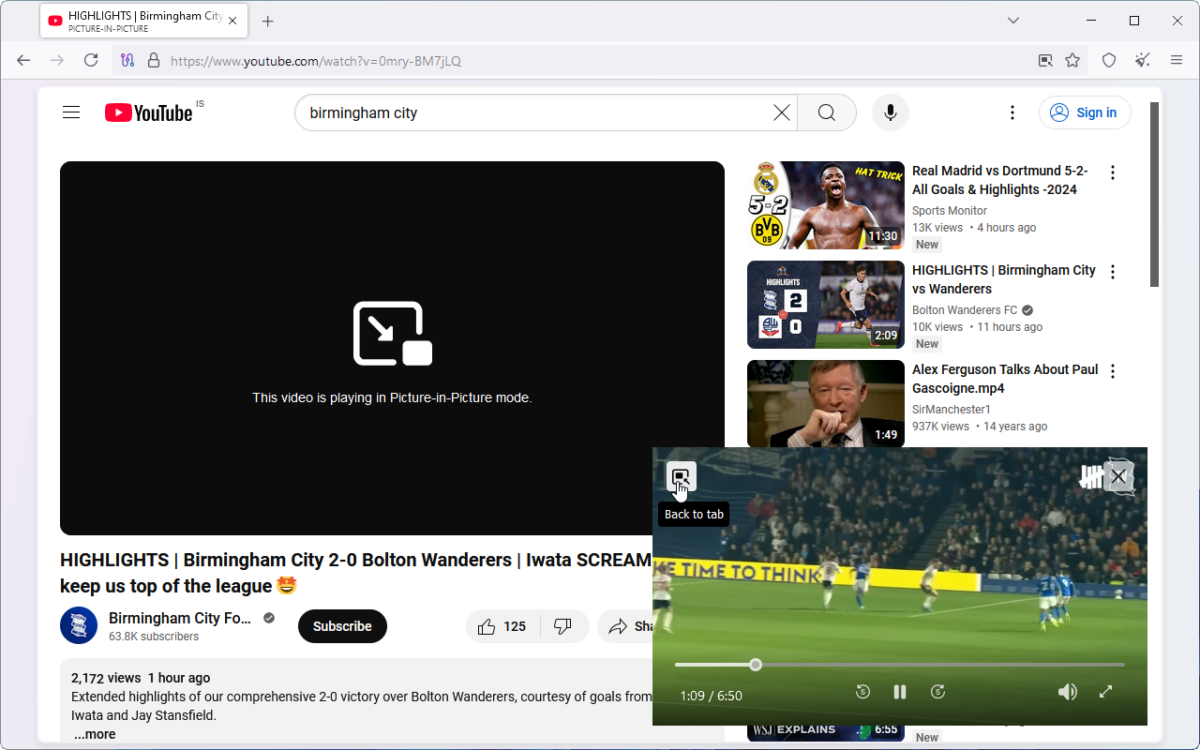Bookmark the page with the star icon

(x=1073, y=60)
